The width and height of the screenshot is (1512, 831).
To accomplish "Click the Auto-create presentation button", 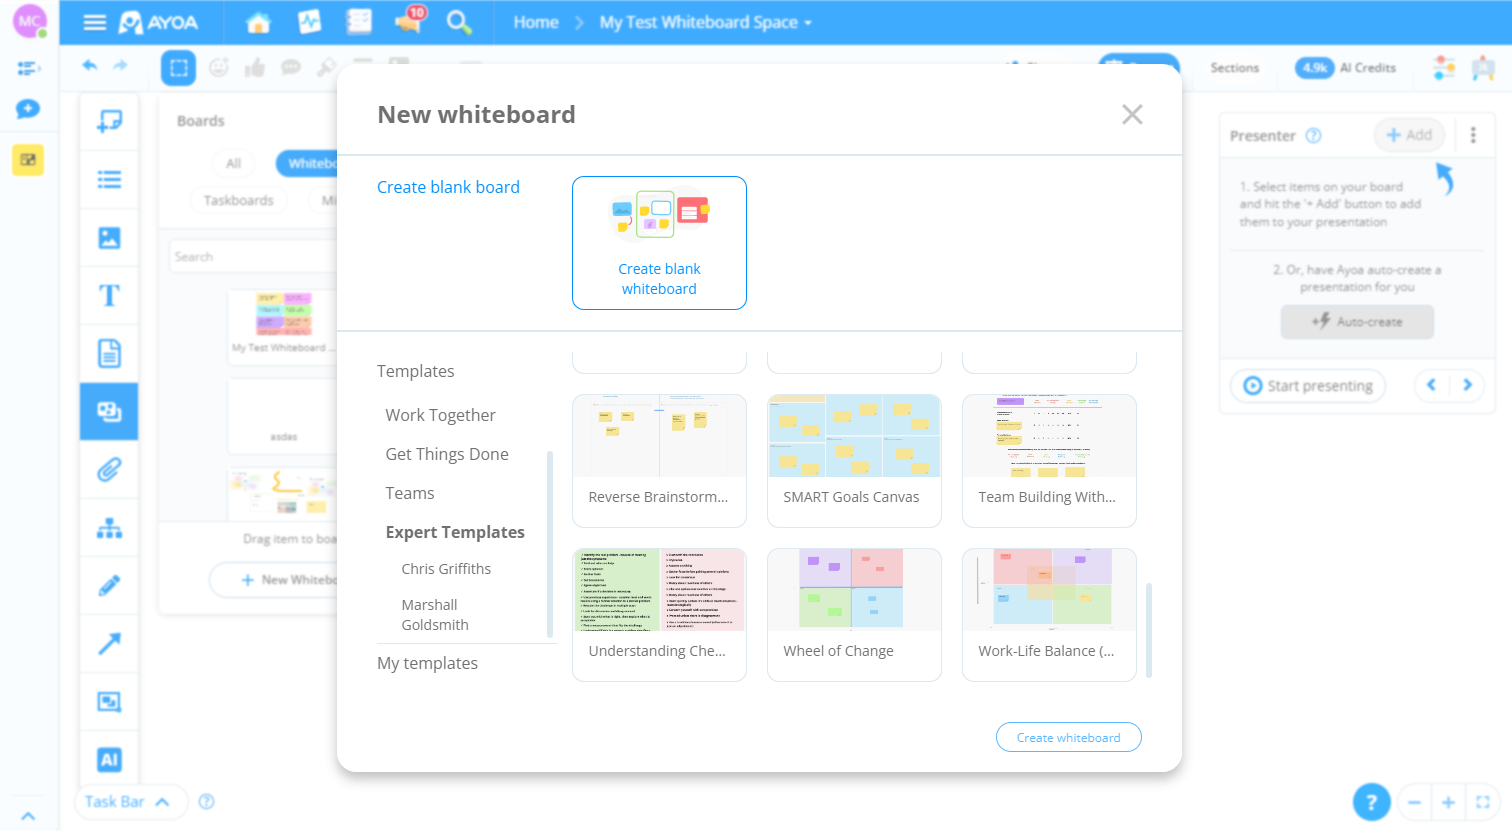I will [x=1357, y=321].
